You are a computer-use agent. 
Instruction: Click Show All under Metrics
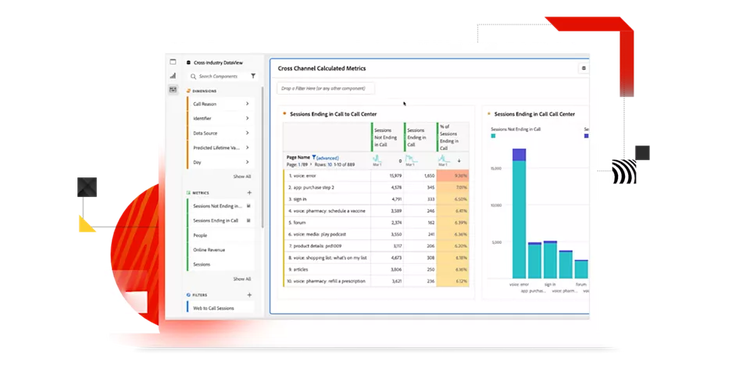point(242,279)
